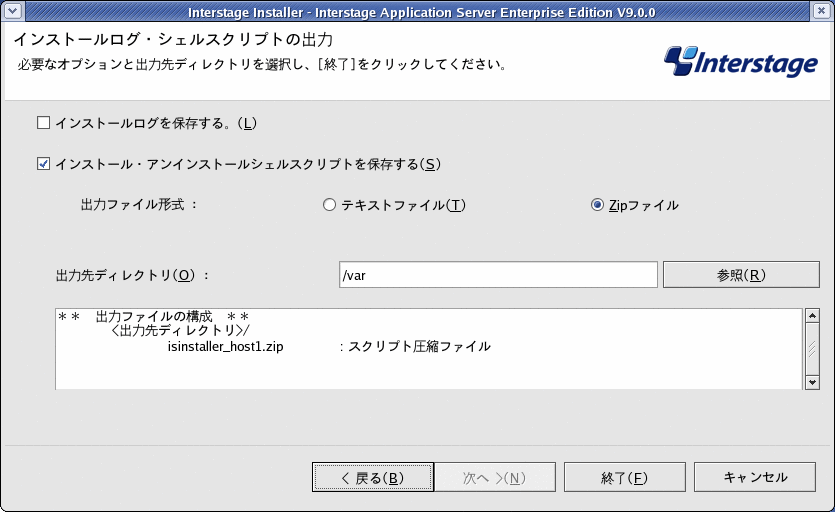Select テキストファイル output format

click(x=329, y=205)
